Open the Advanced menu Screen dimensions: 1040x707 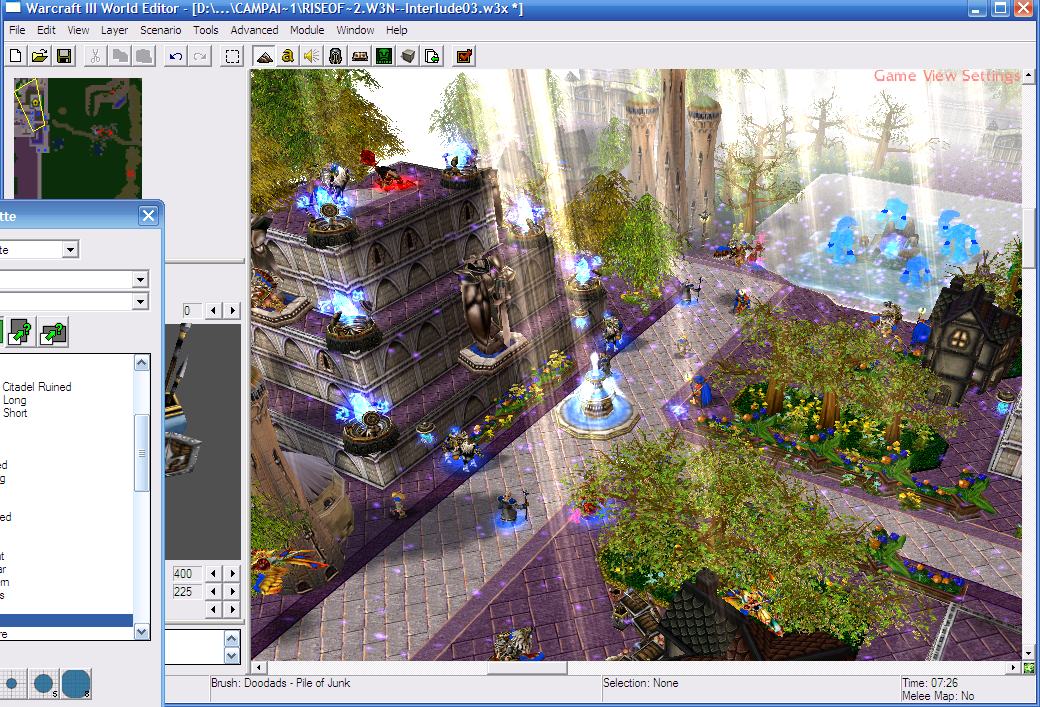254,30
